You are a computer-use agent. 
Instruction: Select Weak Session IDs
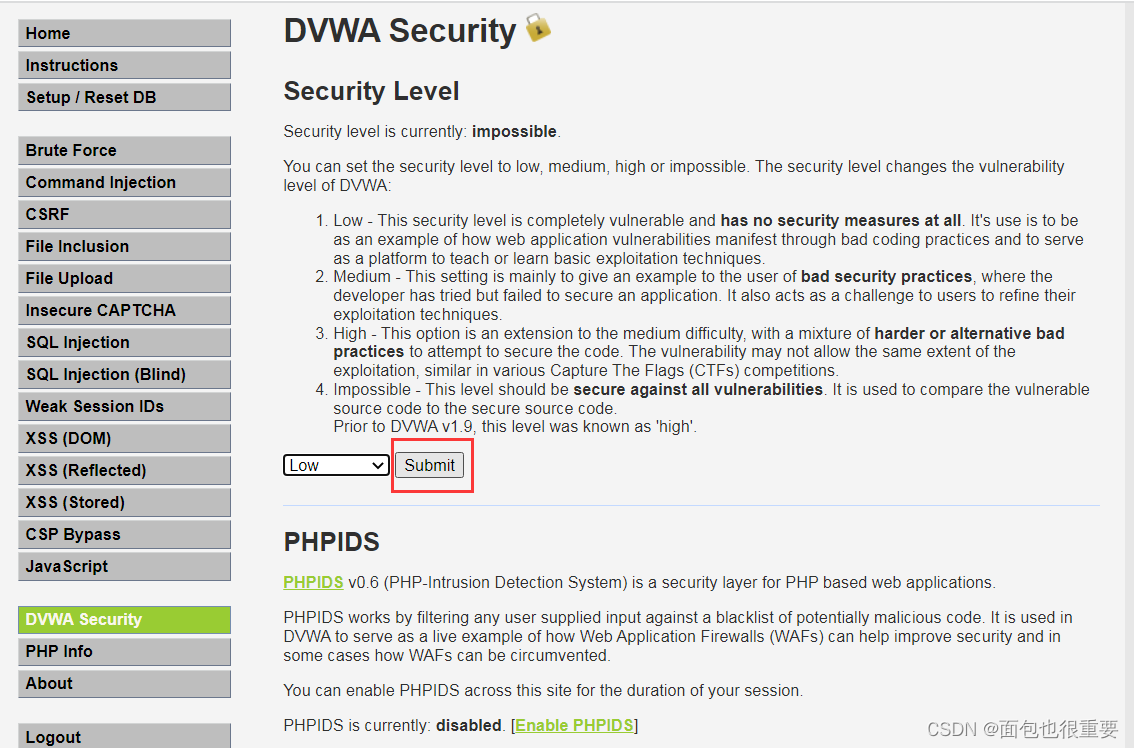pyautogui.click(x=124, y=406)
